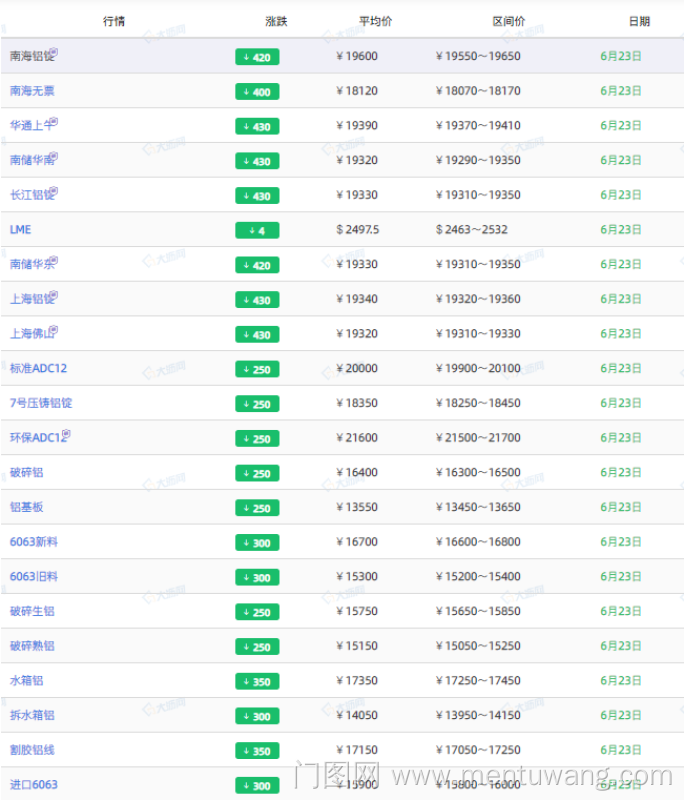Screen dimensions: 684x800
Task: Click the badge icon beside 南海铝锭
Action: [x=54, y=52]
